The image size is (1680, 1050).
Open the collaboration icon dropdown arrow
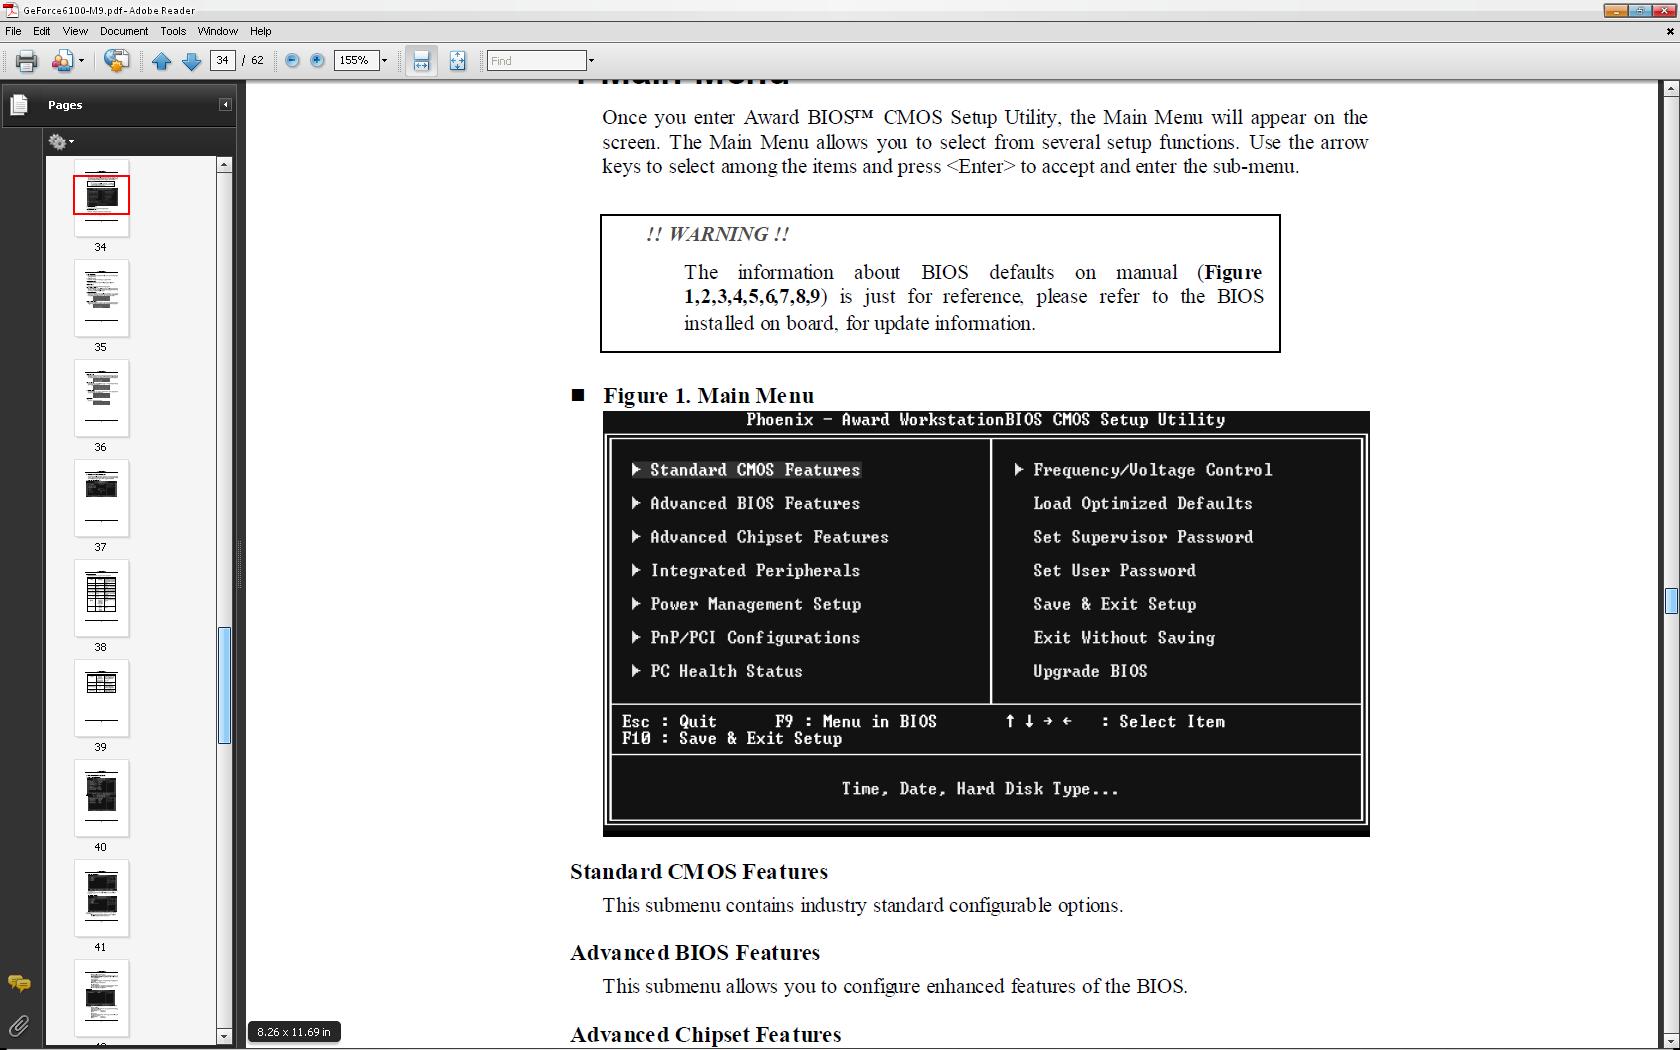(x=81, y=61)
